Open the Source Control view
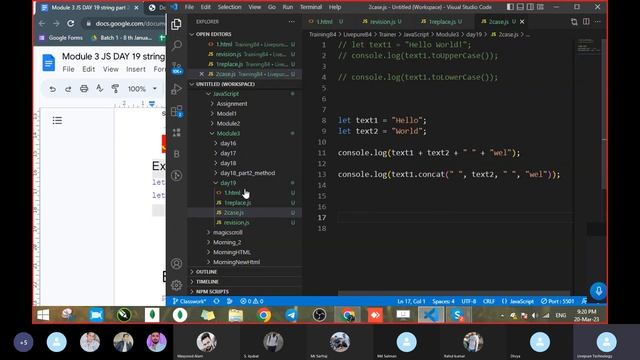The height and width of the screenshot is (360, 640). pos(176,67)
